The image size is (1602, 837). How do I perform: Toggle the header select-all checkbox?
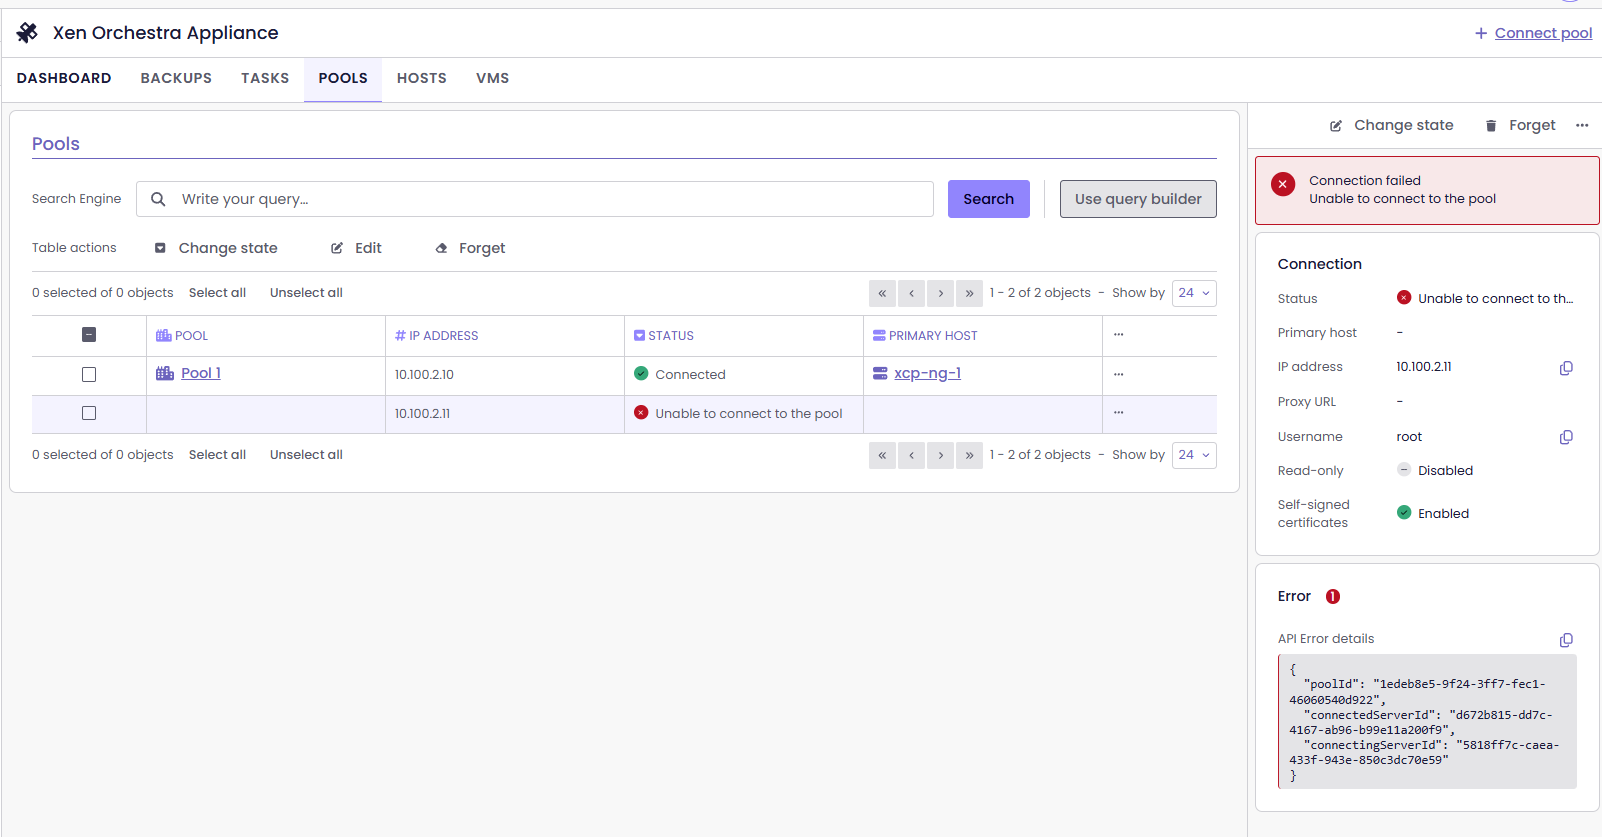(x=89, y=335)
